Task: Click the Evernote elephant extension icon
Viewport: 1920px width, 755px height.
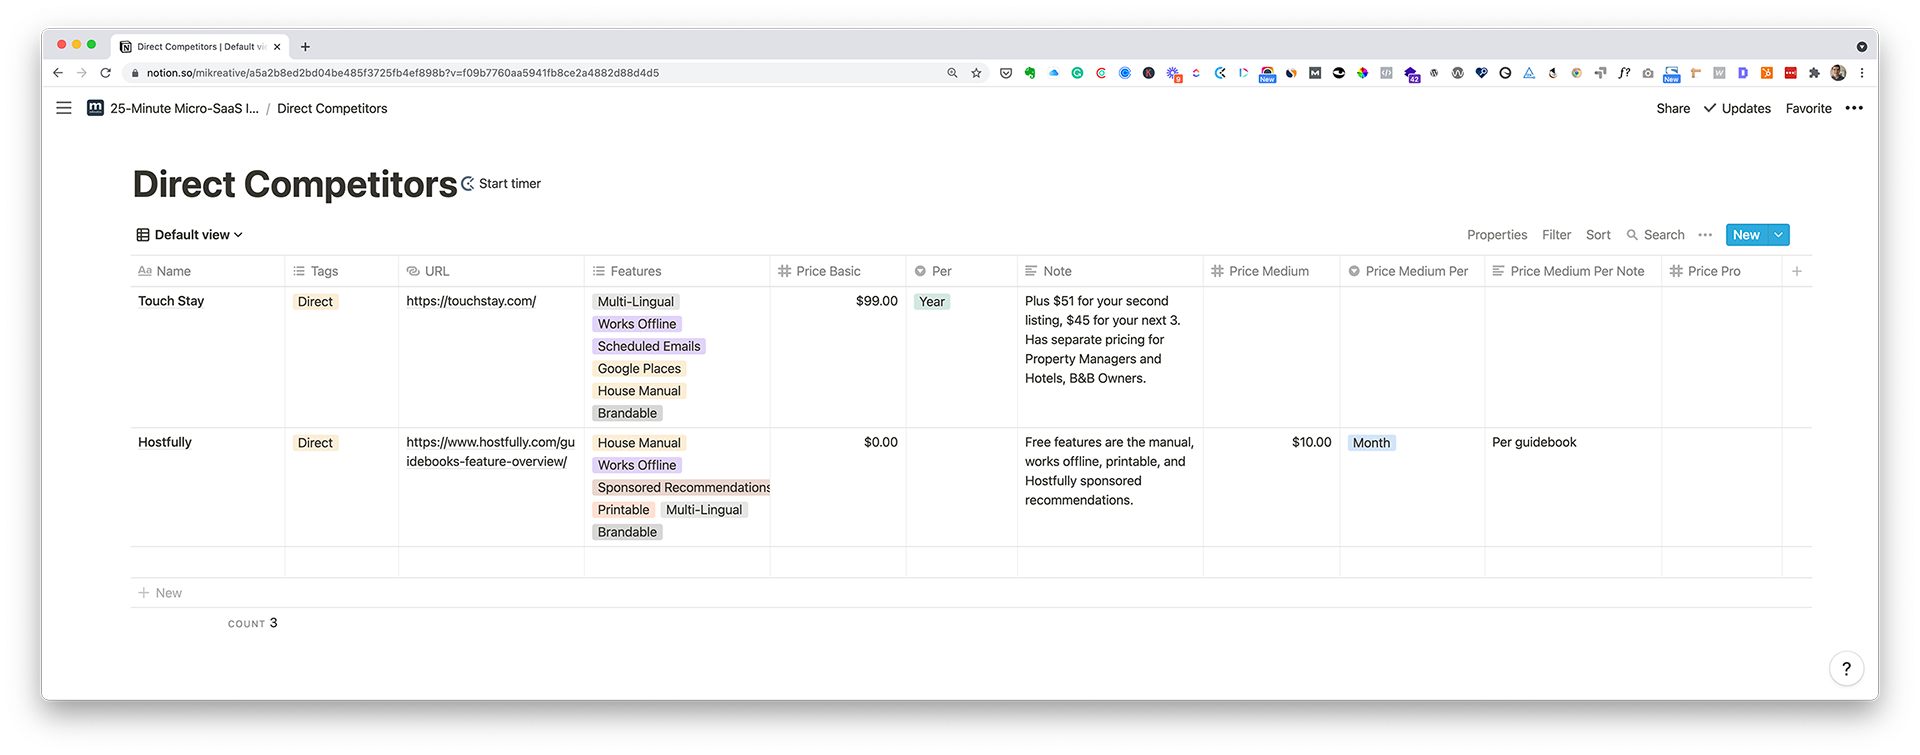Action: 1030,73
